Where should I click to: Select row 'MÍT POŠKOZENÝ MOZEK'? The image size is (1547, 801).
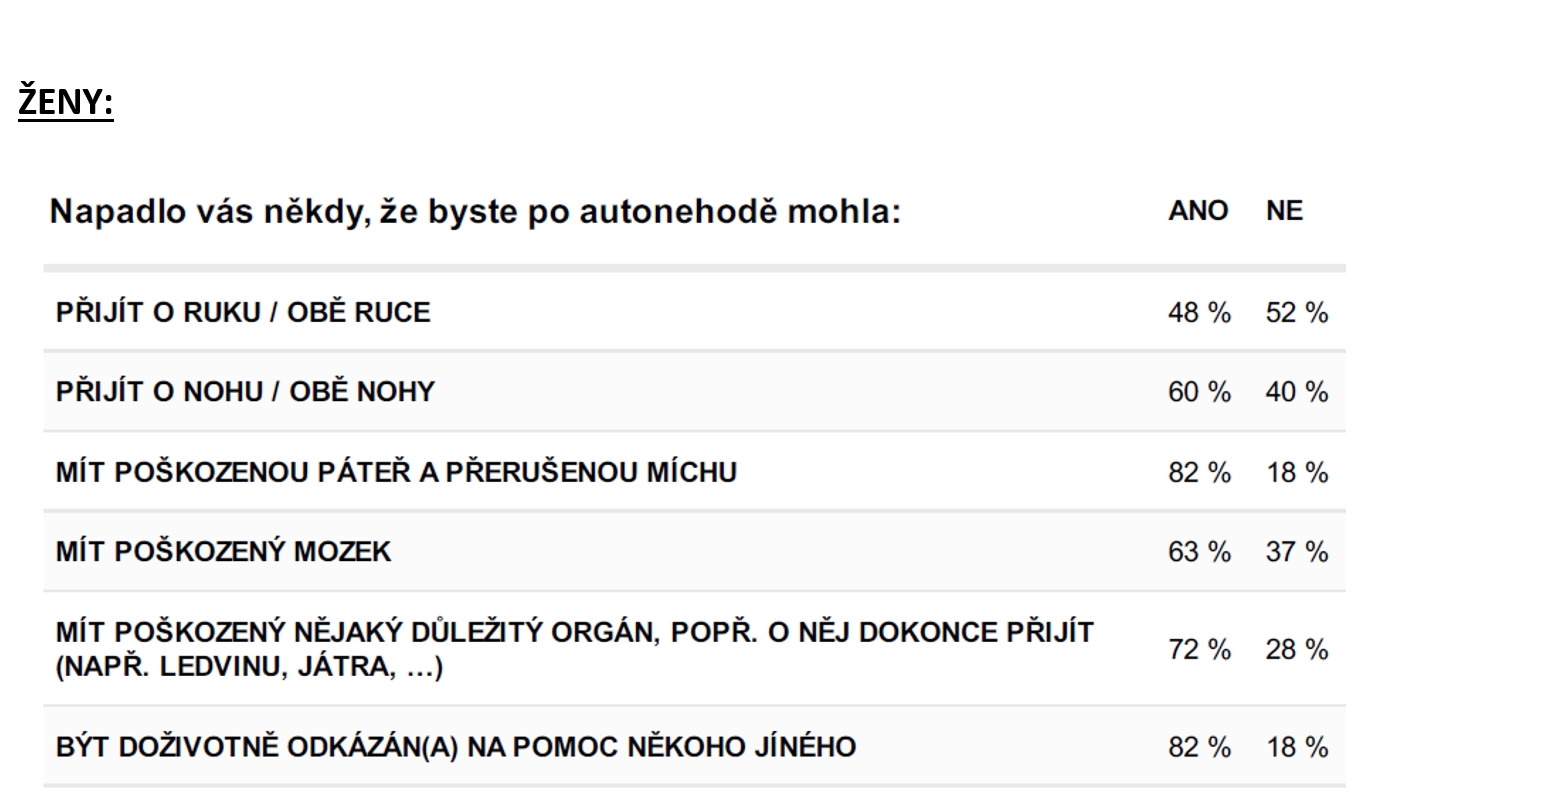(x=694, y=551)
